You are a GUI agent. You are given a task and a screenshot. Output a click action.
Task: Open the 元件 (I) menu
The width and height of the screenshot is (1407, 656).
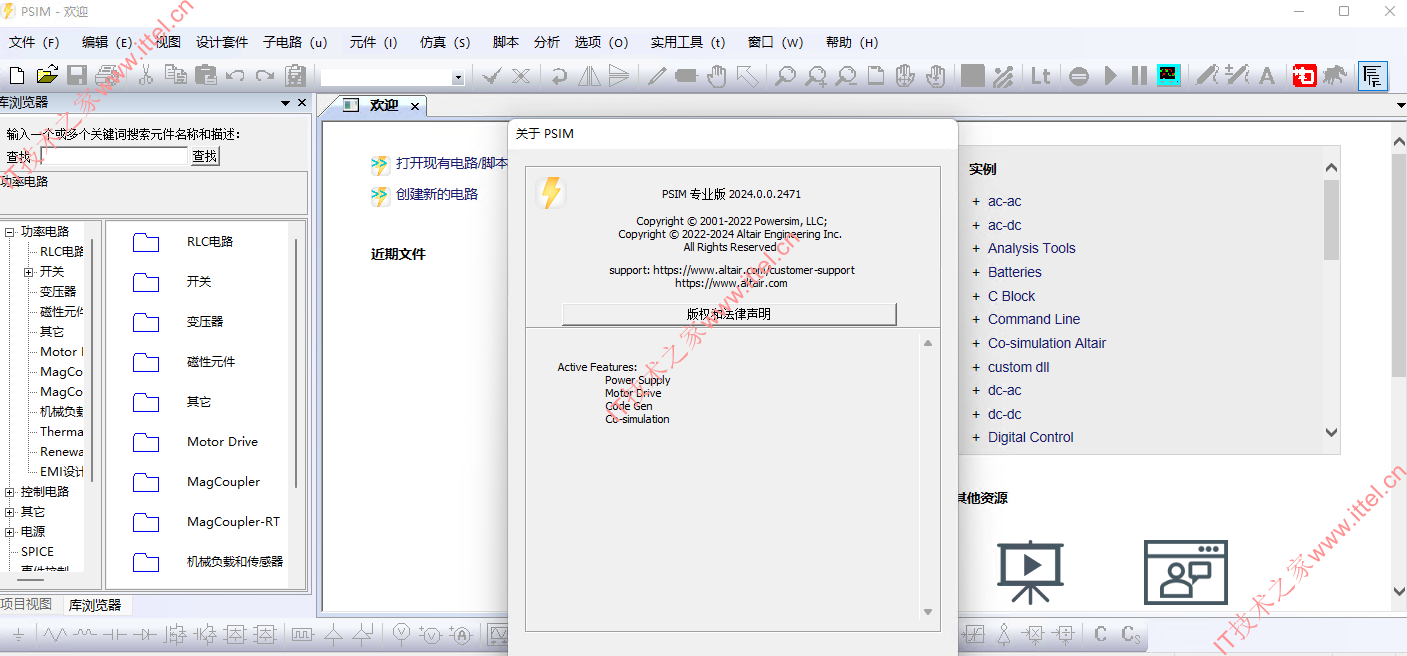coord(373,42)
